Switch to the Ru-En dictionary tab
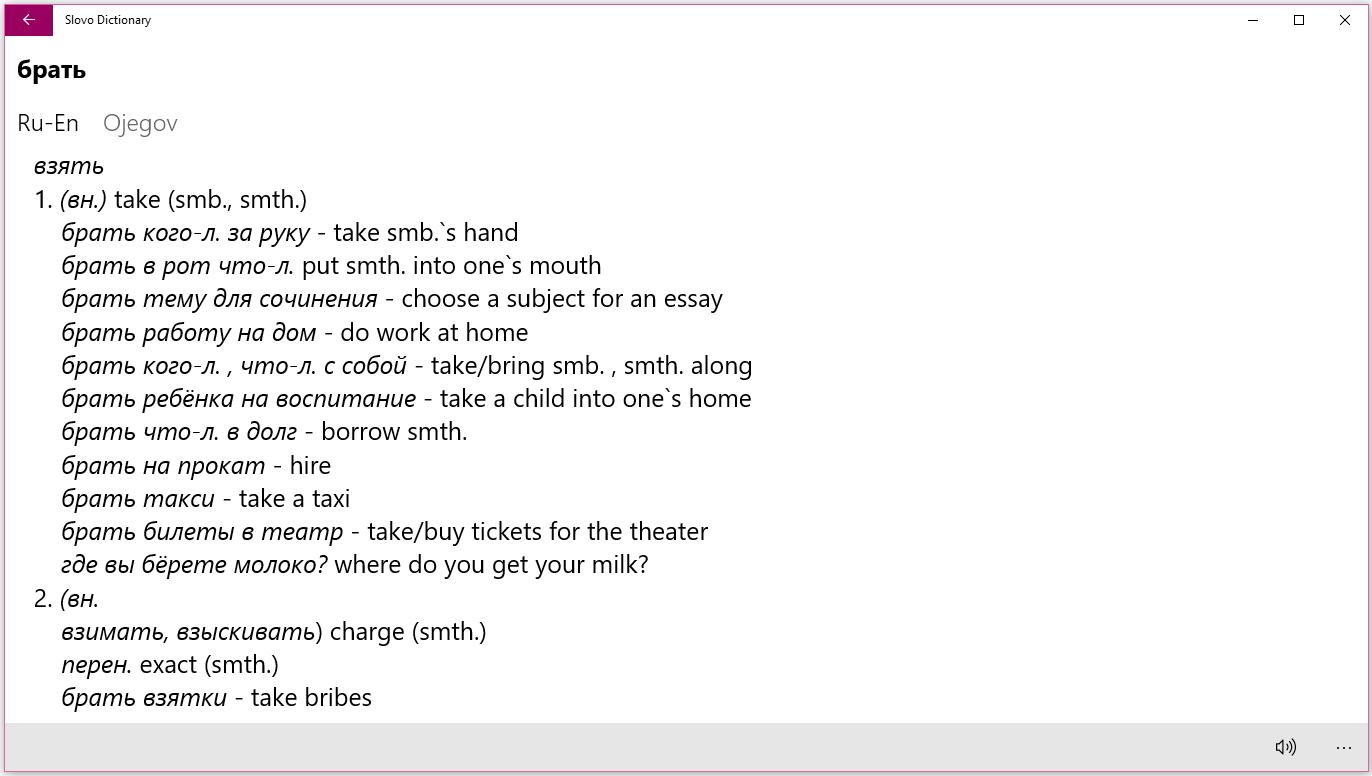Viewport: 1372px width, 776px height. coord(48,123)
